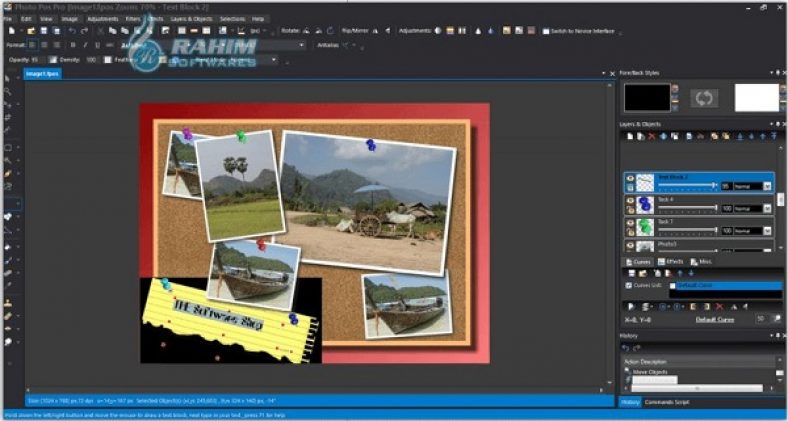
Task: Select the History bottom tab
Action: click(630, 402)
